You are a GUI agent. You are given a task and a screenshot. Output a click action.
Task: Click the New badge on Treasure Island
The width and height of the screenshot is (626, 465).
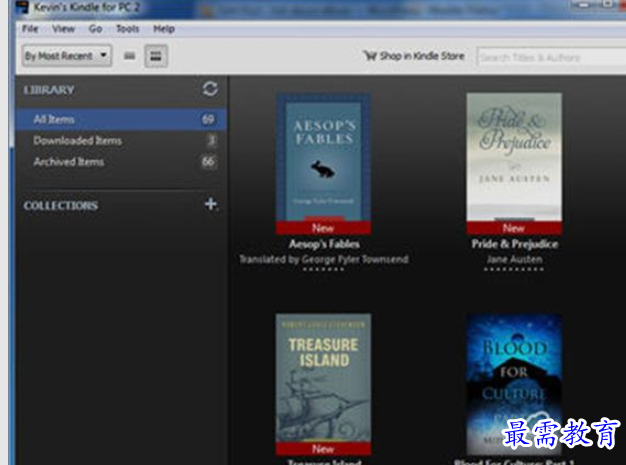[x=323, y=449]
